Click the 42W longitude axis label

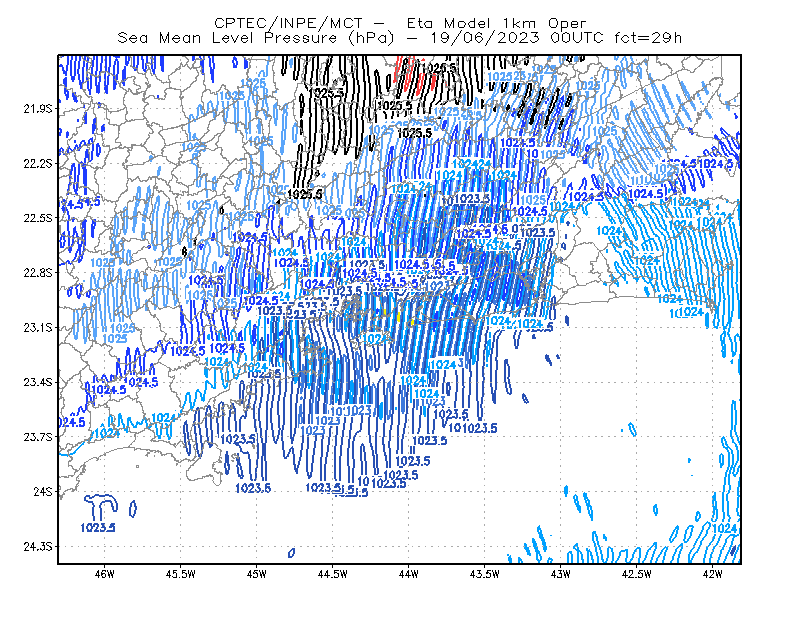coord(712,574)
